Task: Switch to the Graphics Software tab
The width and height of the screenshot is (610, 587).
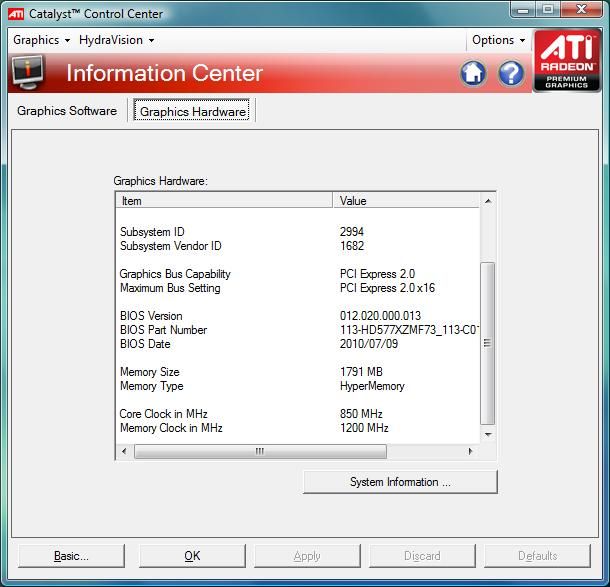Action: click(67, 111)
